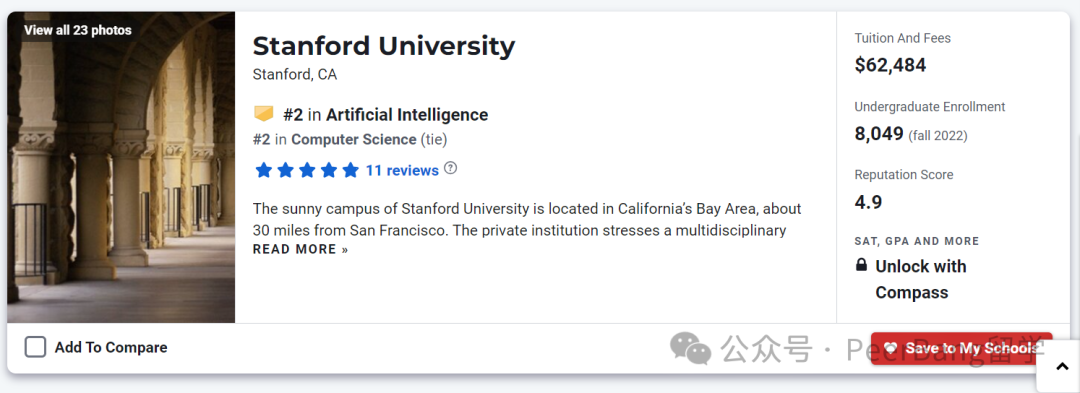
Task: Click the fifth blue rating star
Action: 351,170
